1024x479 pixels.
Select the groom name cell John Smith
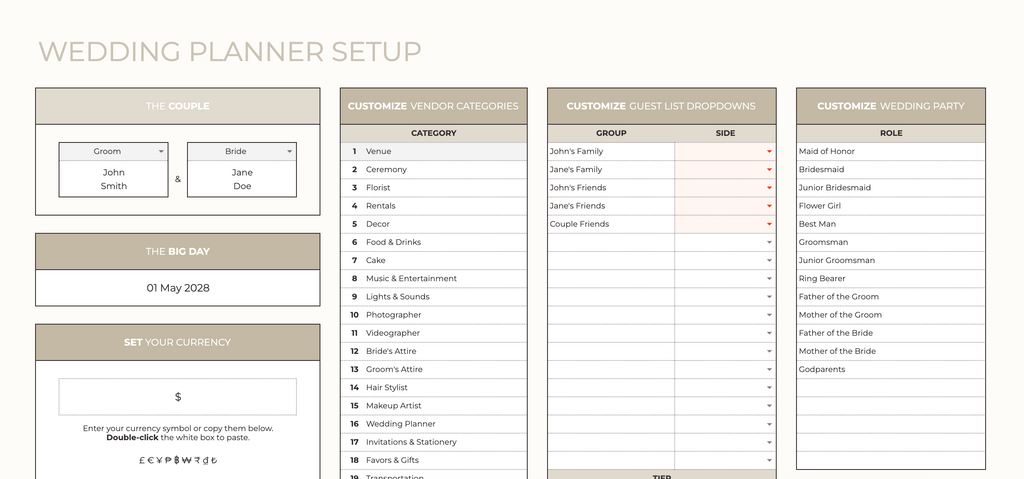pyautogui.click(x=114, y=179)
